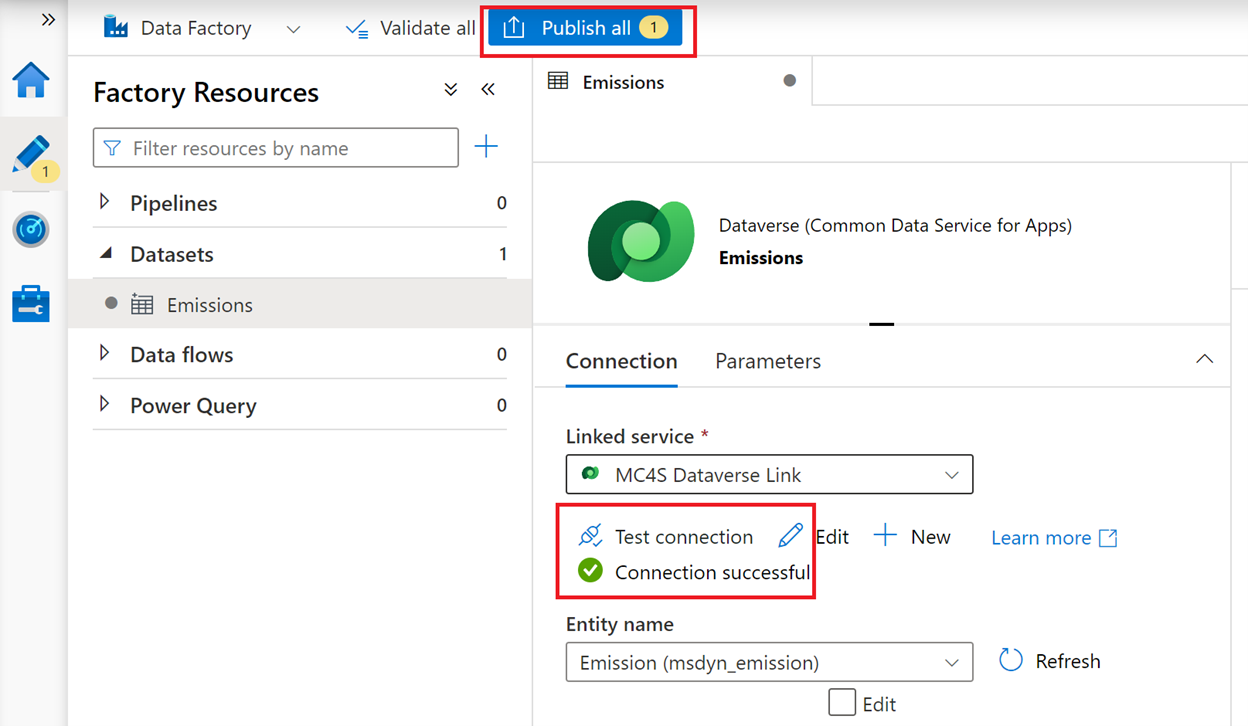
Task: Select the Connection tab
Action: point(622,361)
